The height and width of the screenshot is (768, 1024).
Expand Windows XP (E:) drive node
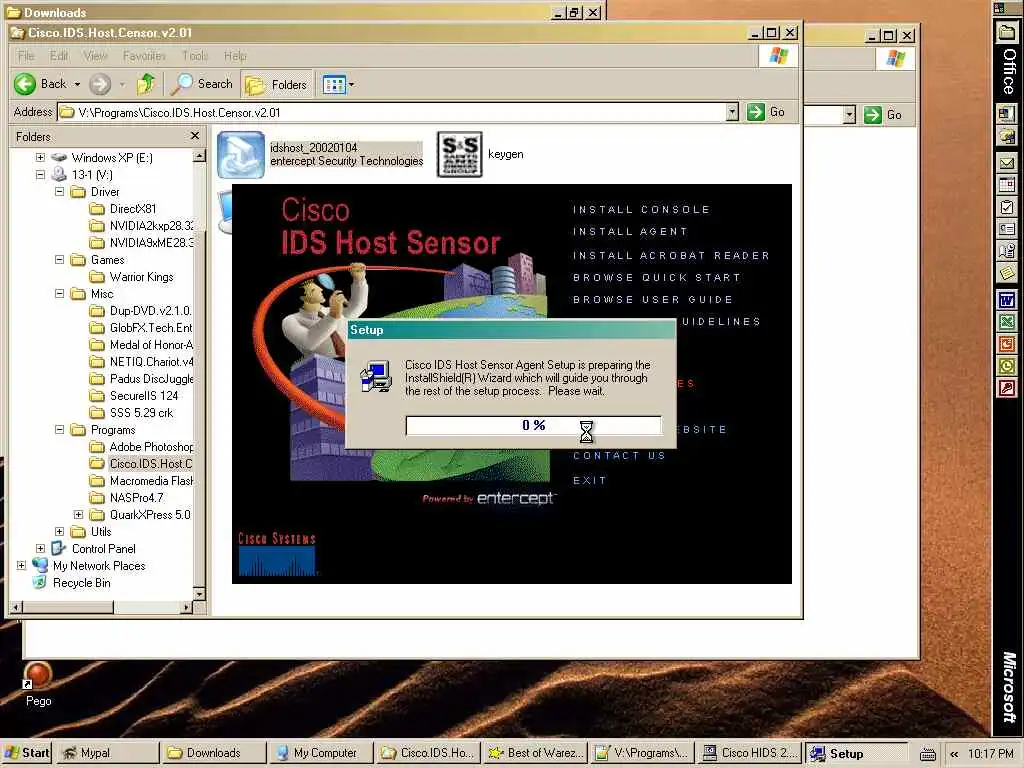(40, 157)
